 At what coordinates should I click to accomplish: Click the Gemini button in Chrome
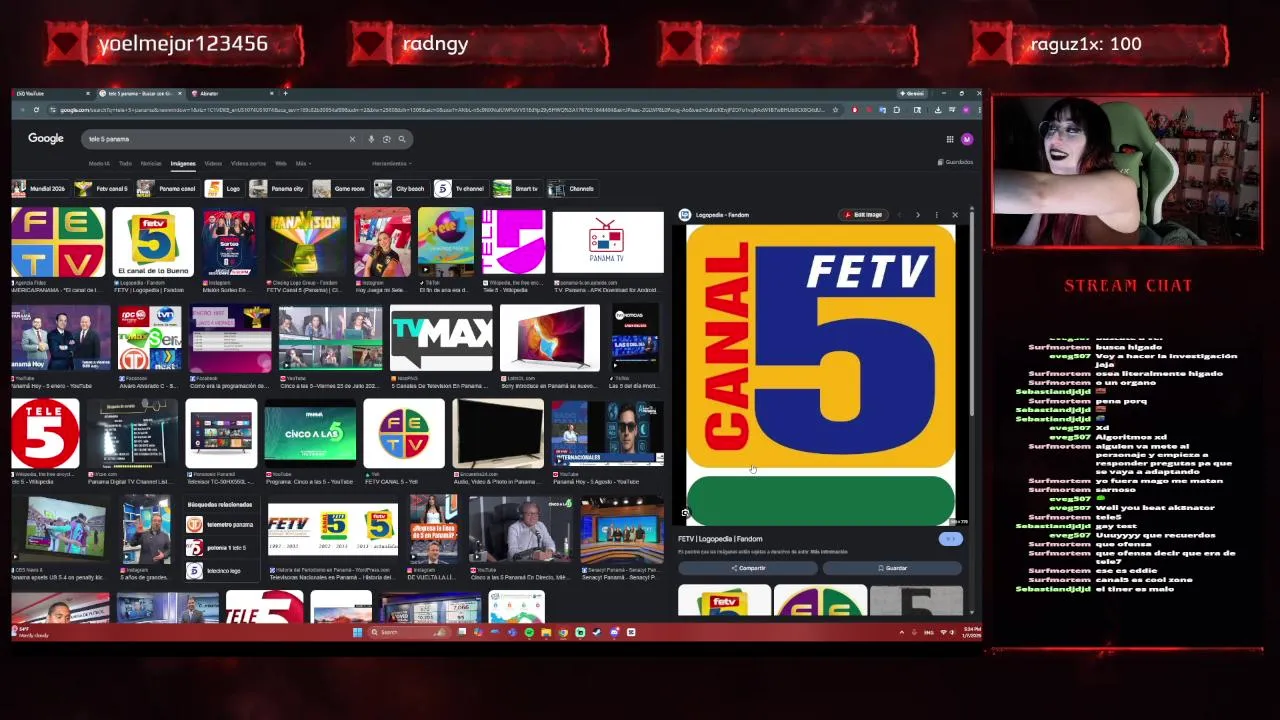point(910,93)
